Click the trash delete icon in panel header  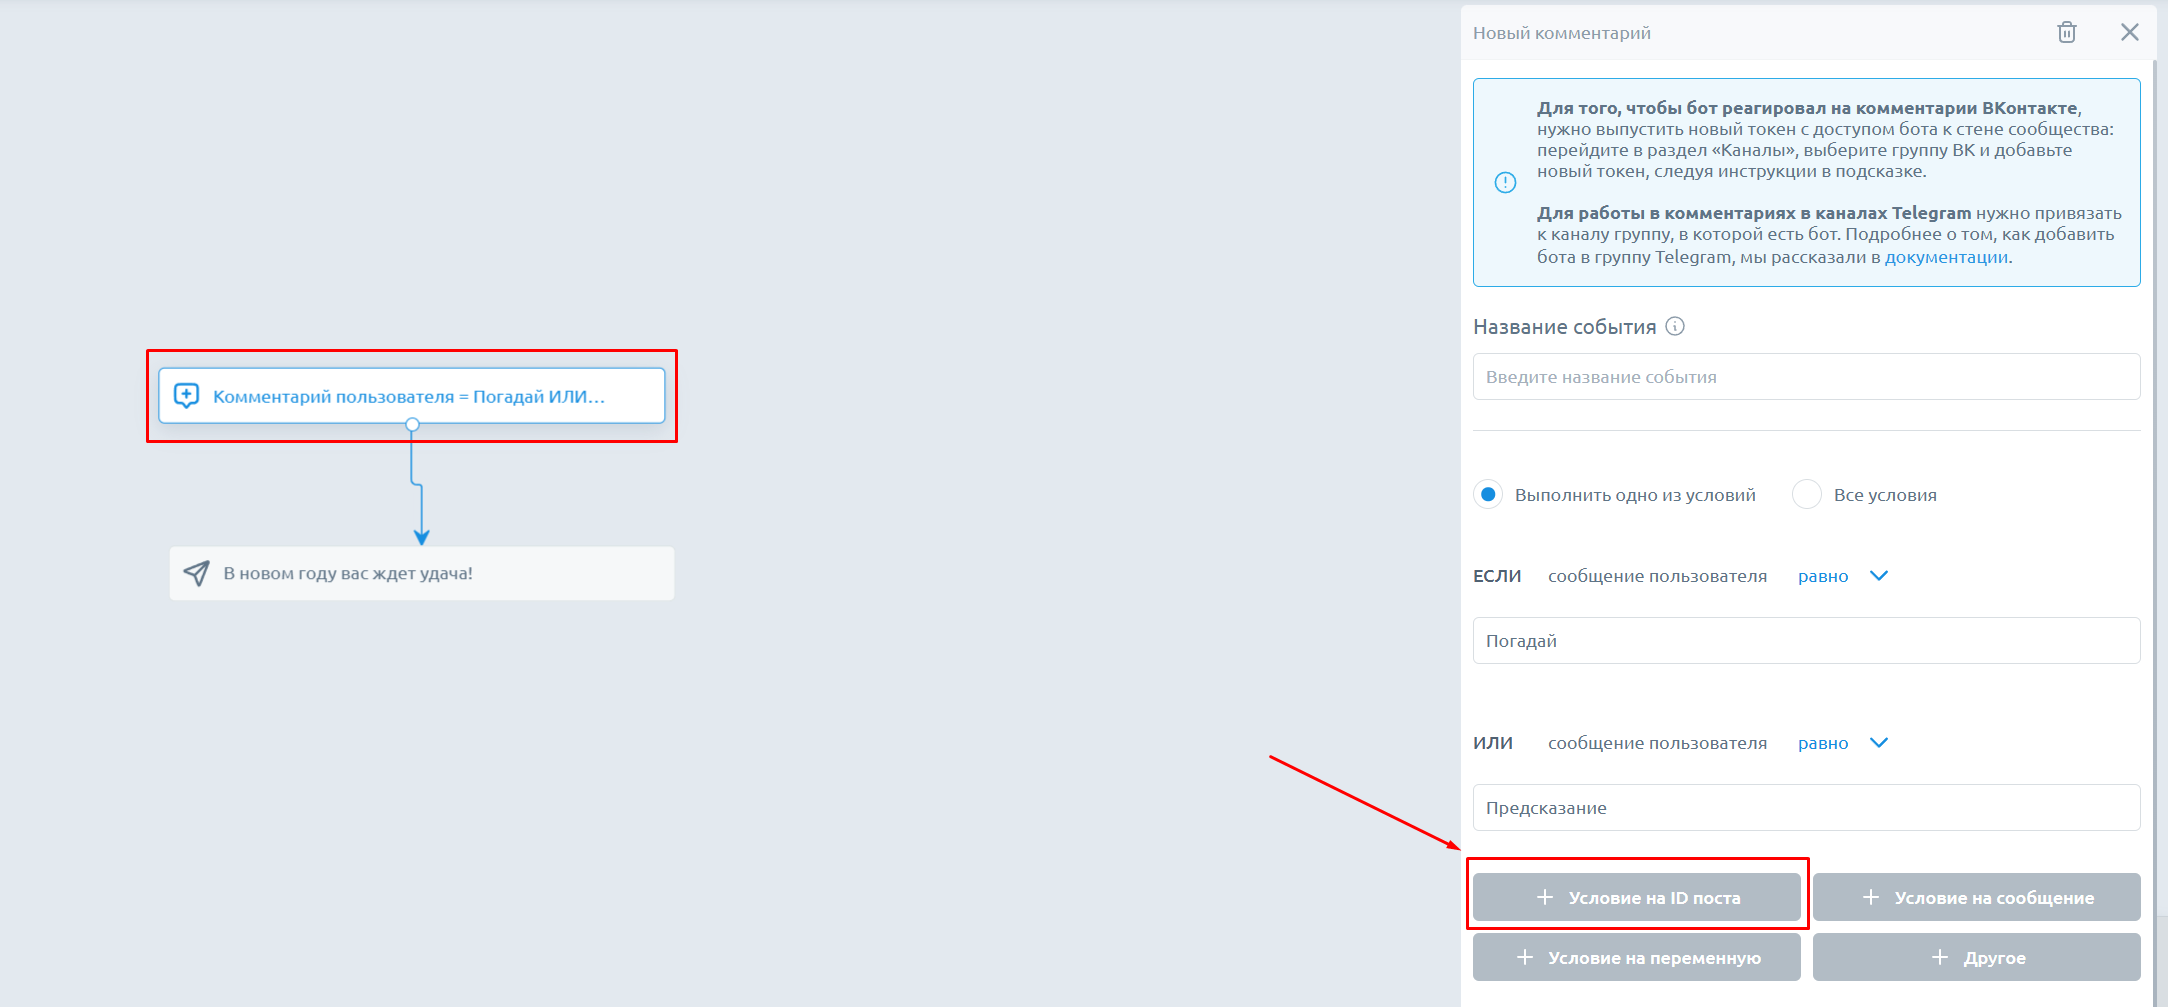click(2066, 33)
